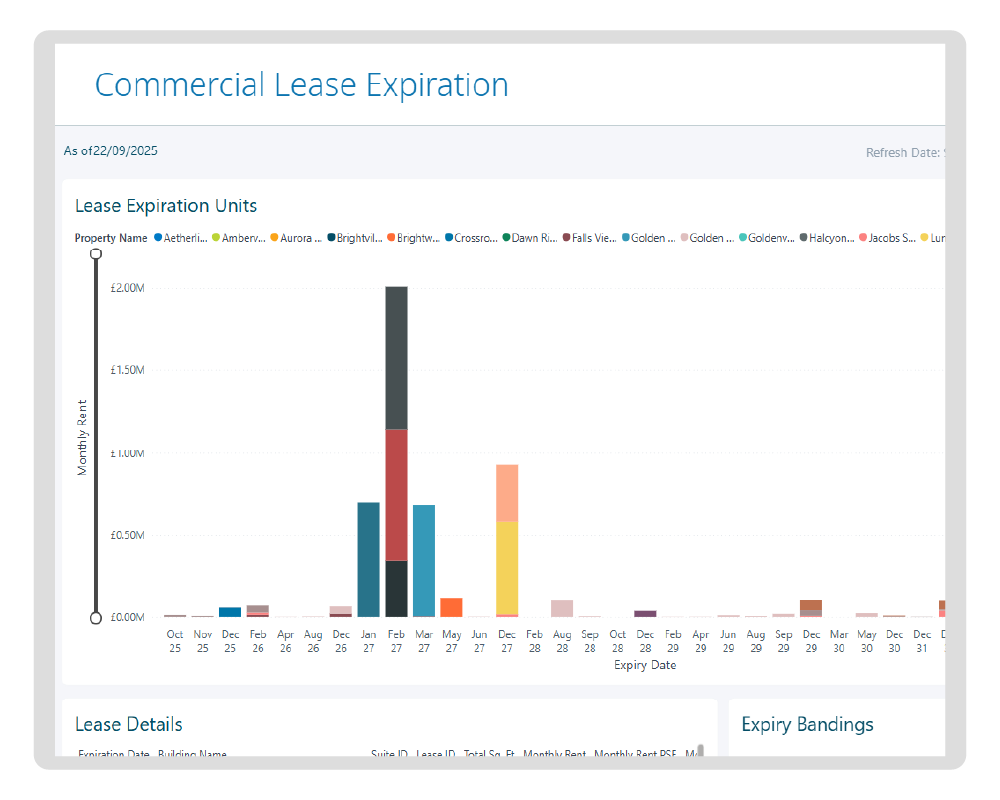The image size is (1000, 800).
Task: Select Halcyon... in the property legend
Action: 830,238
